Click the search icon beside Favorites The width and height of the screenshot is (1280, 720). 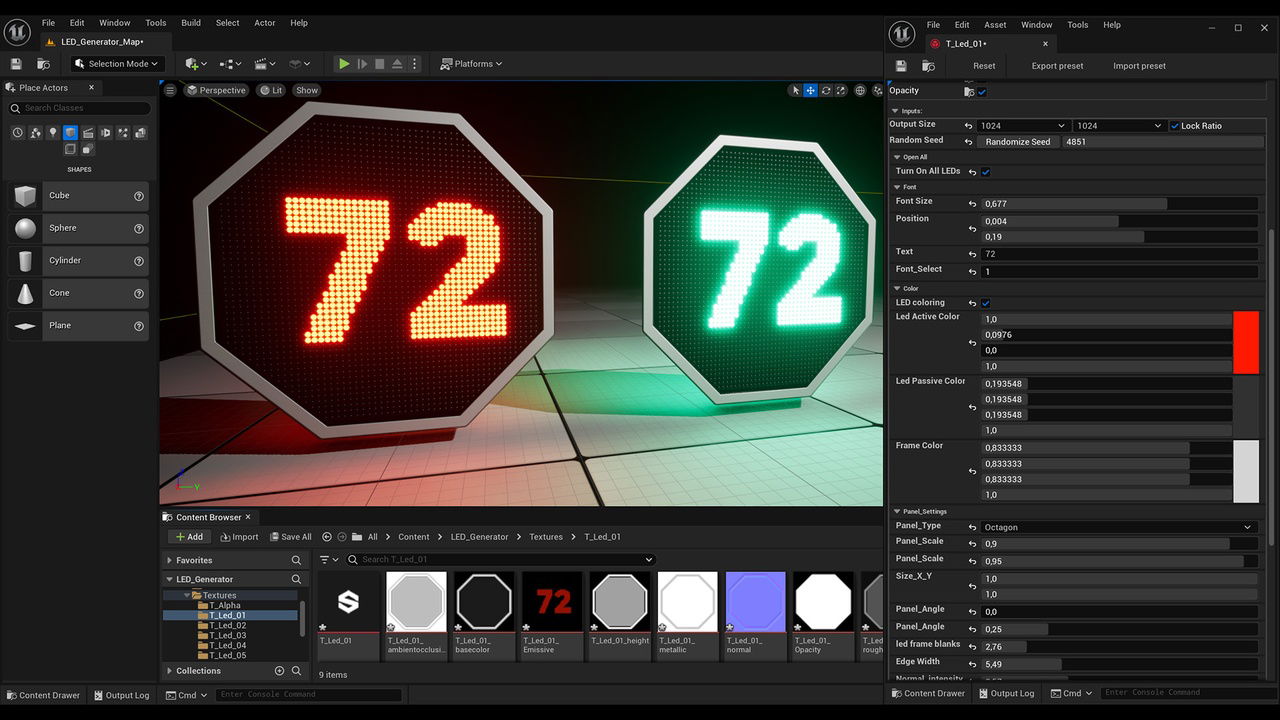[296, 561]
